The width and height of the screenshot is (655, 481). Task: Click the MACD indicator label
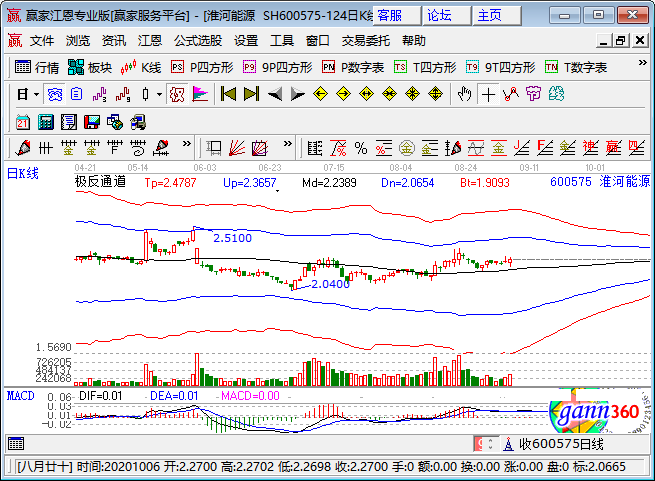point(20,396)
